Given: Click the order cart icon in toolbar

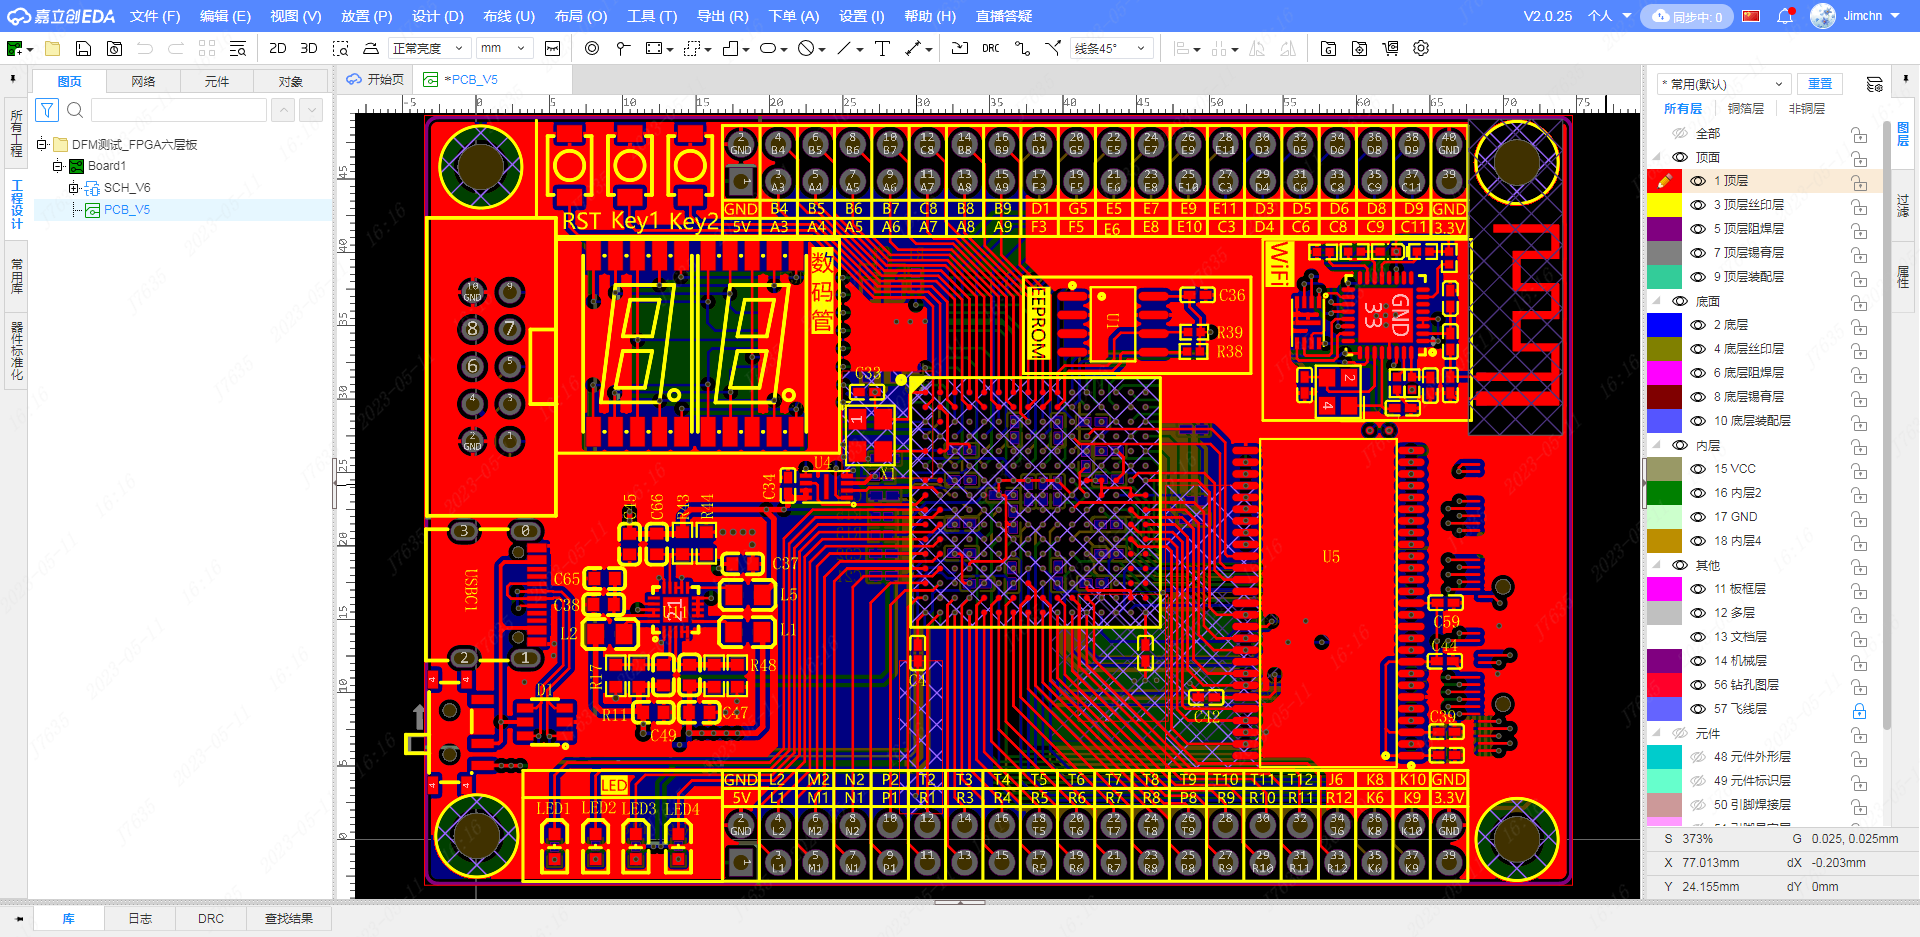Looking at the screenshot, I should (1390, 48).
